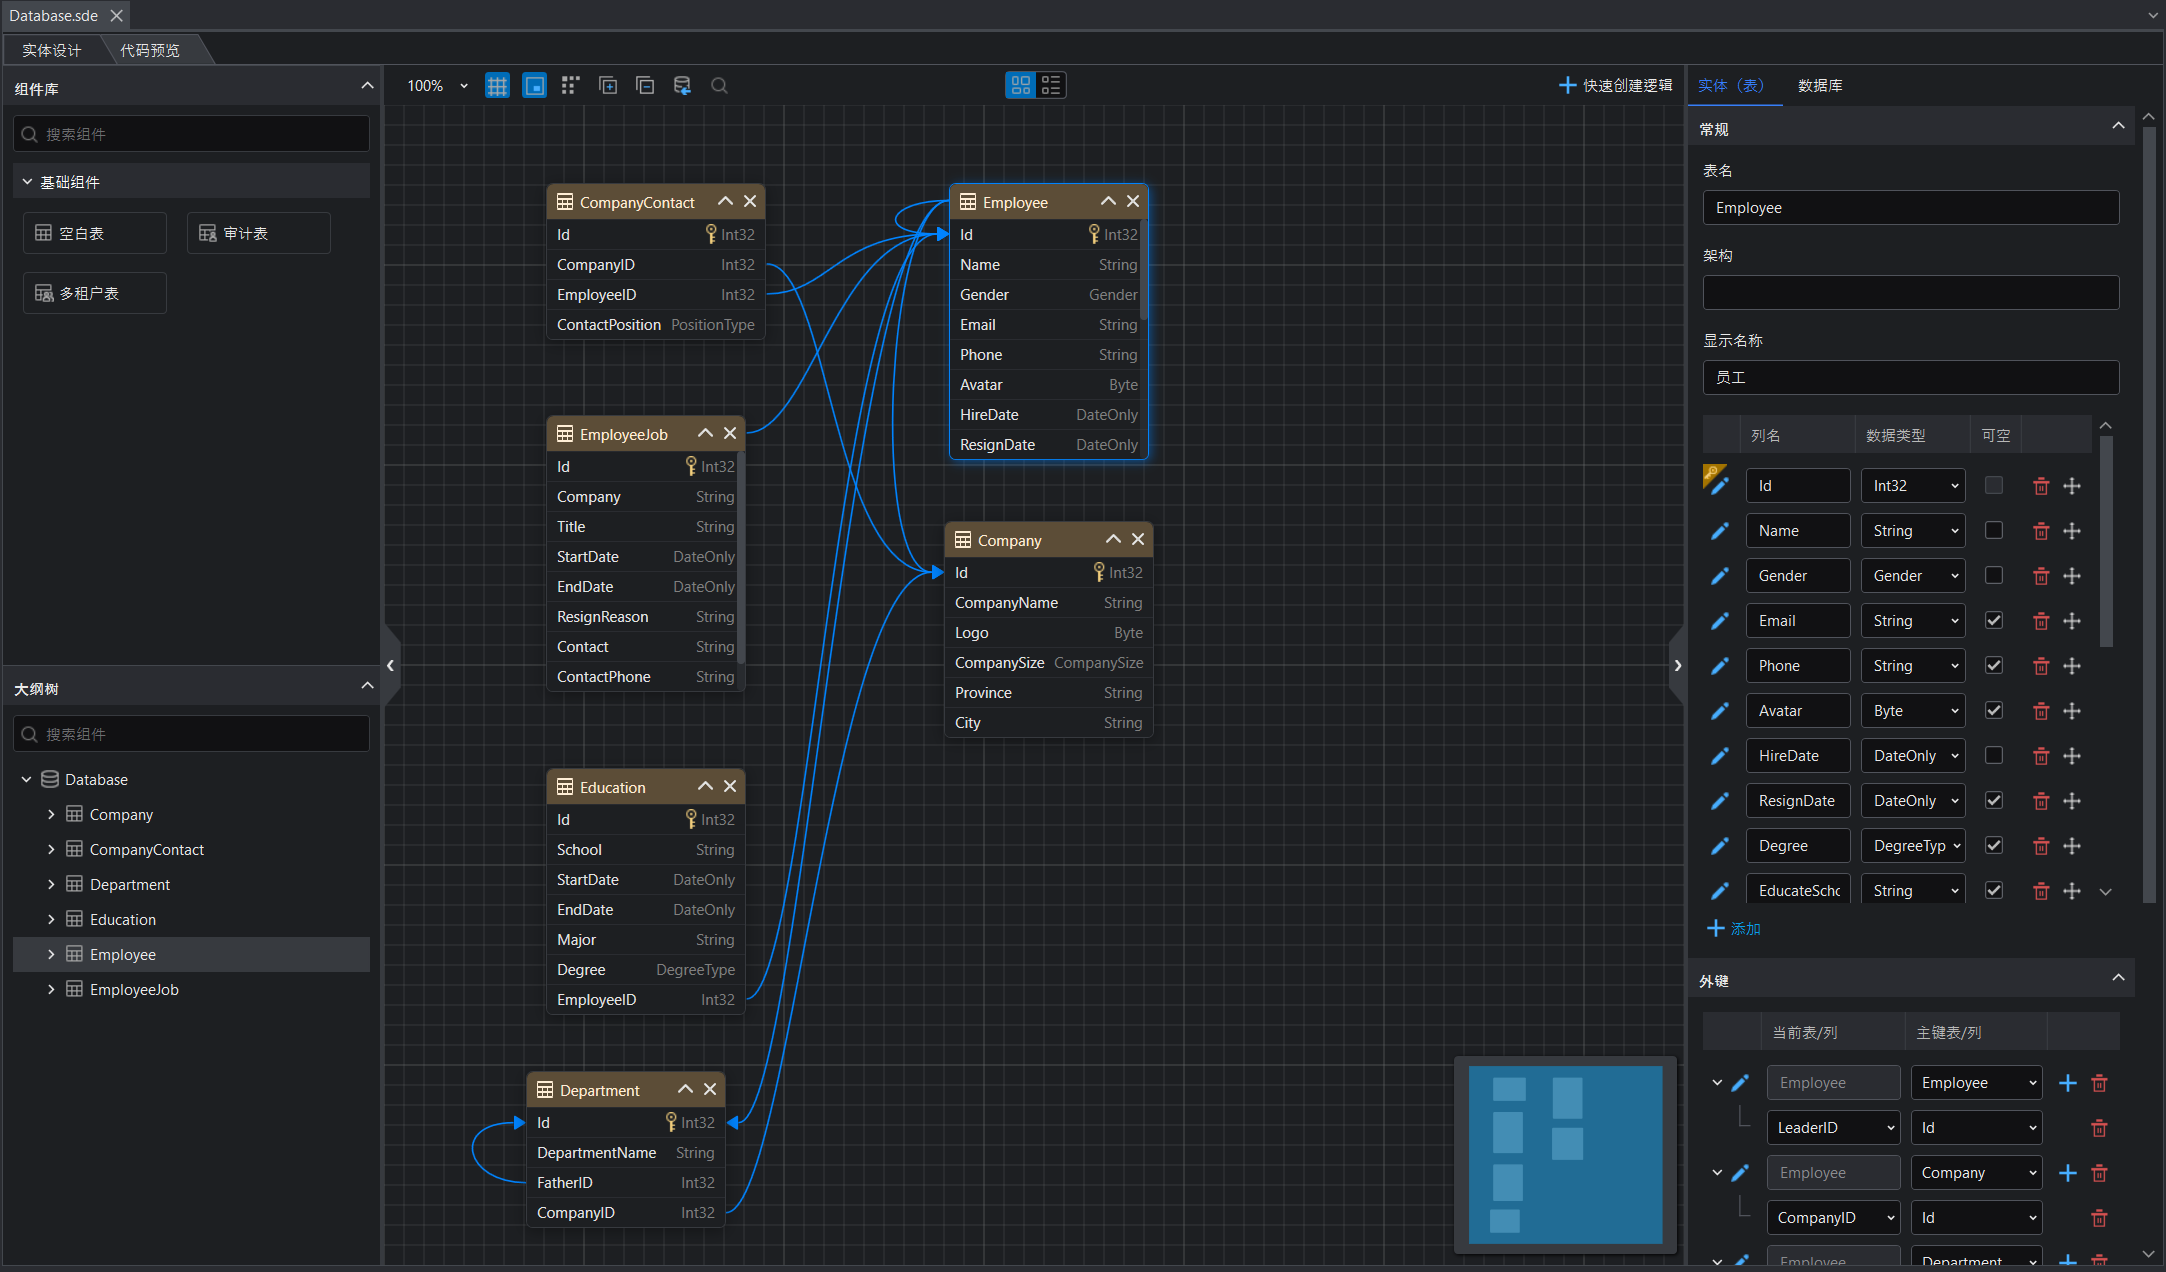The height and width of the screenshot is (1272, 2166).
Task: Edit the Gender column with pencil icon
Action: (x=1719, y=576)
